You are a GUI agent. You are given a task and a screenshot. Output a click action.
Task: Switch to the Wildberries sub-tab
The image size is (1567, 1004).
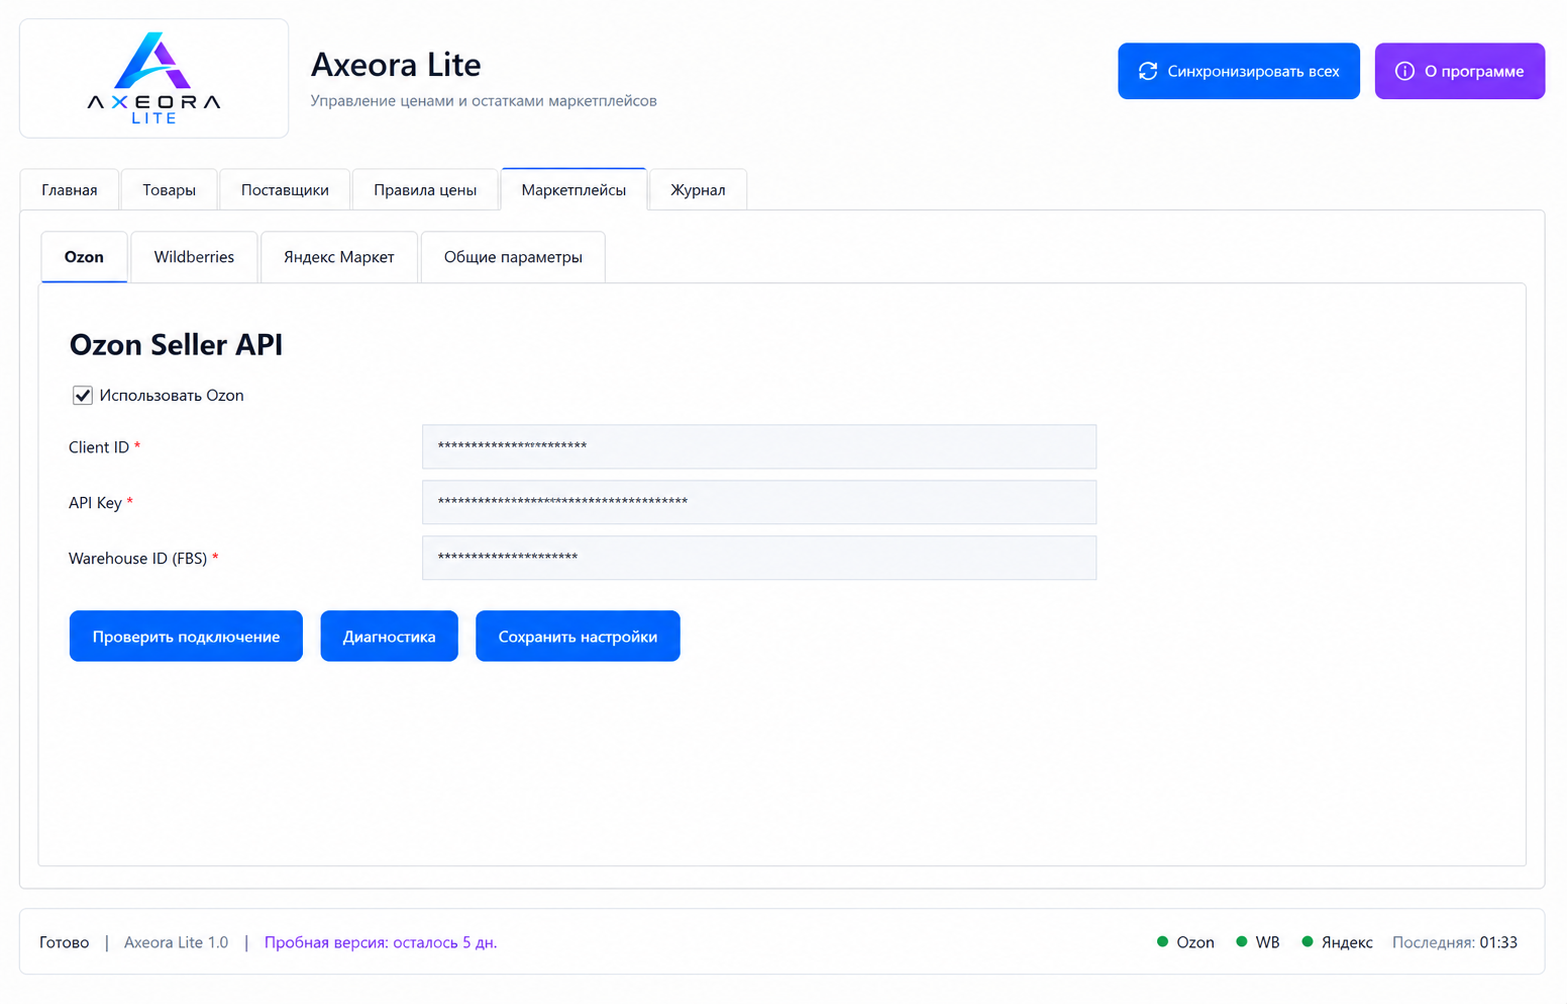[194, 257]
